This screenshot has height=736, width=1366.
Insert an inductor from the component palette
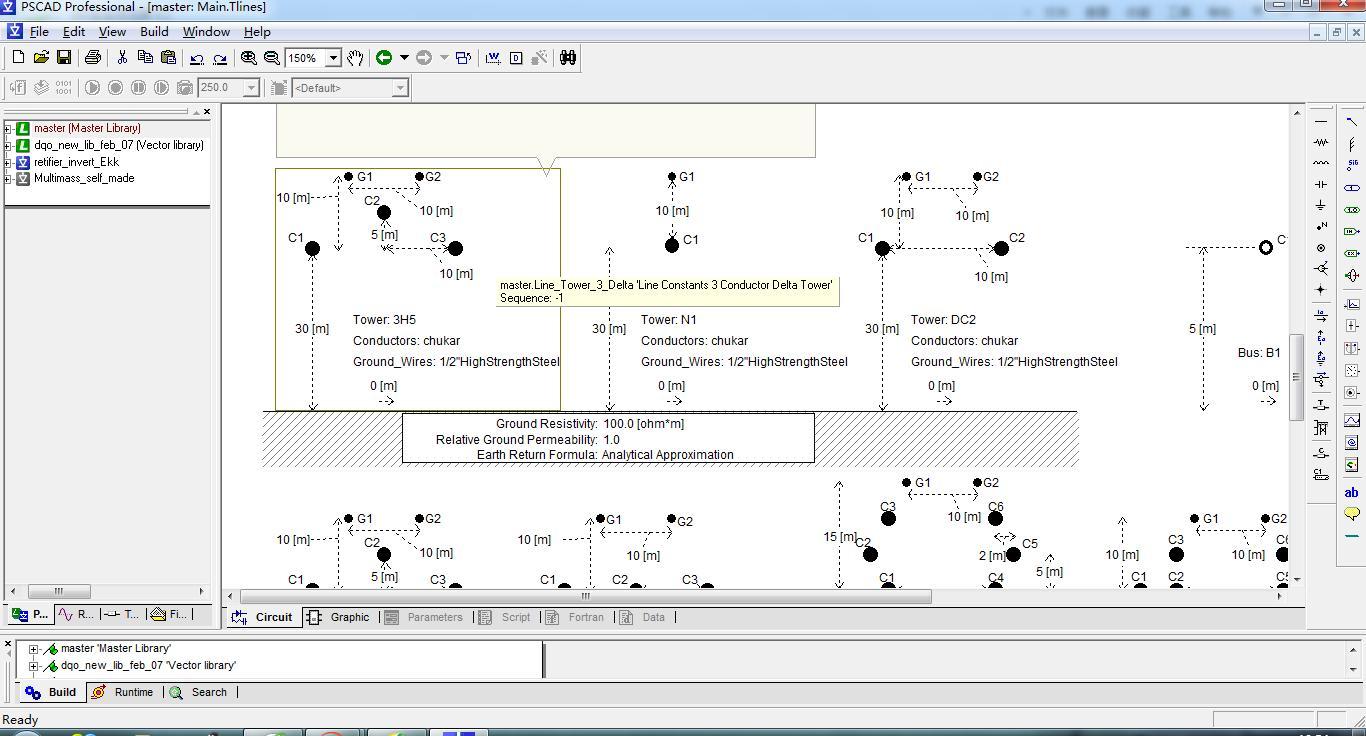(x=1321, y=163)
